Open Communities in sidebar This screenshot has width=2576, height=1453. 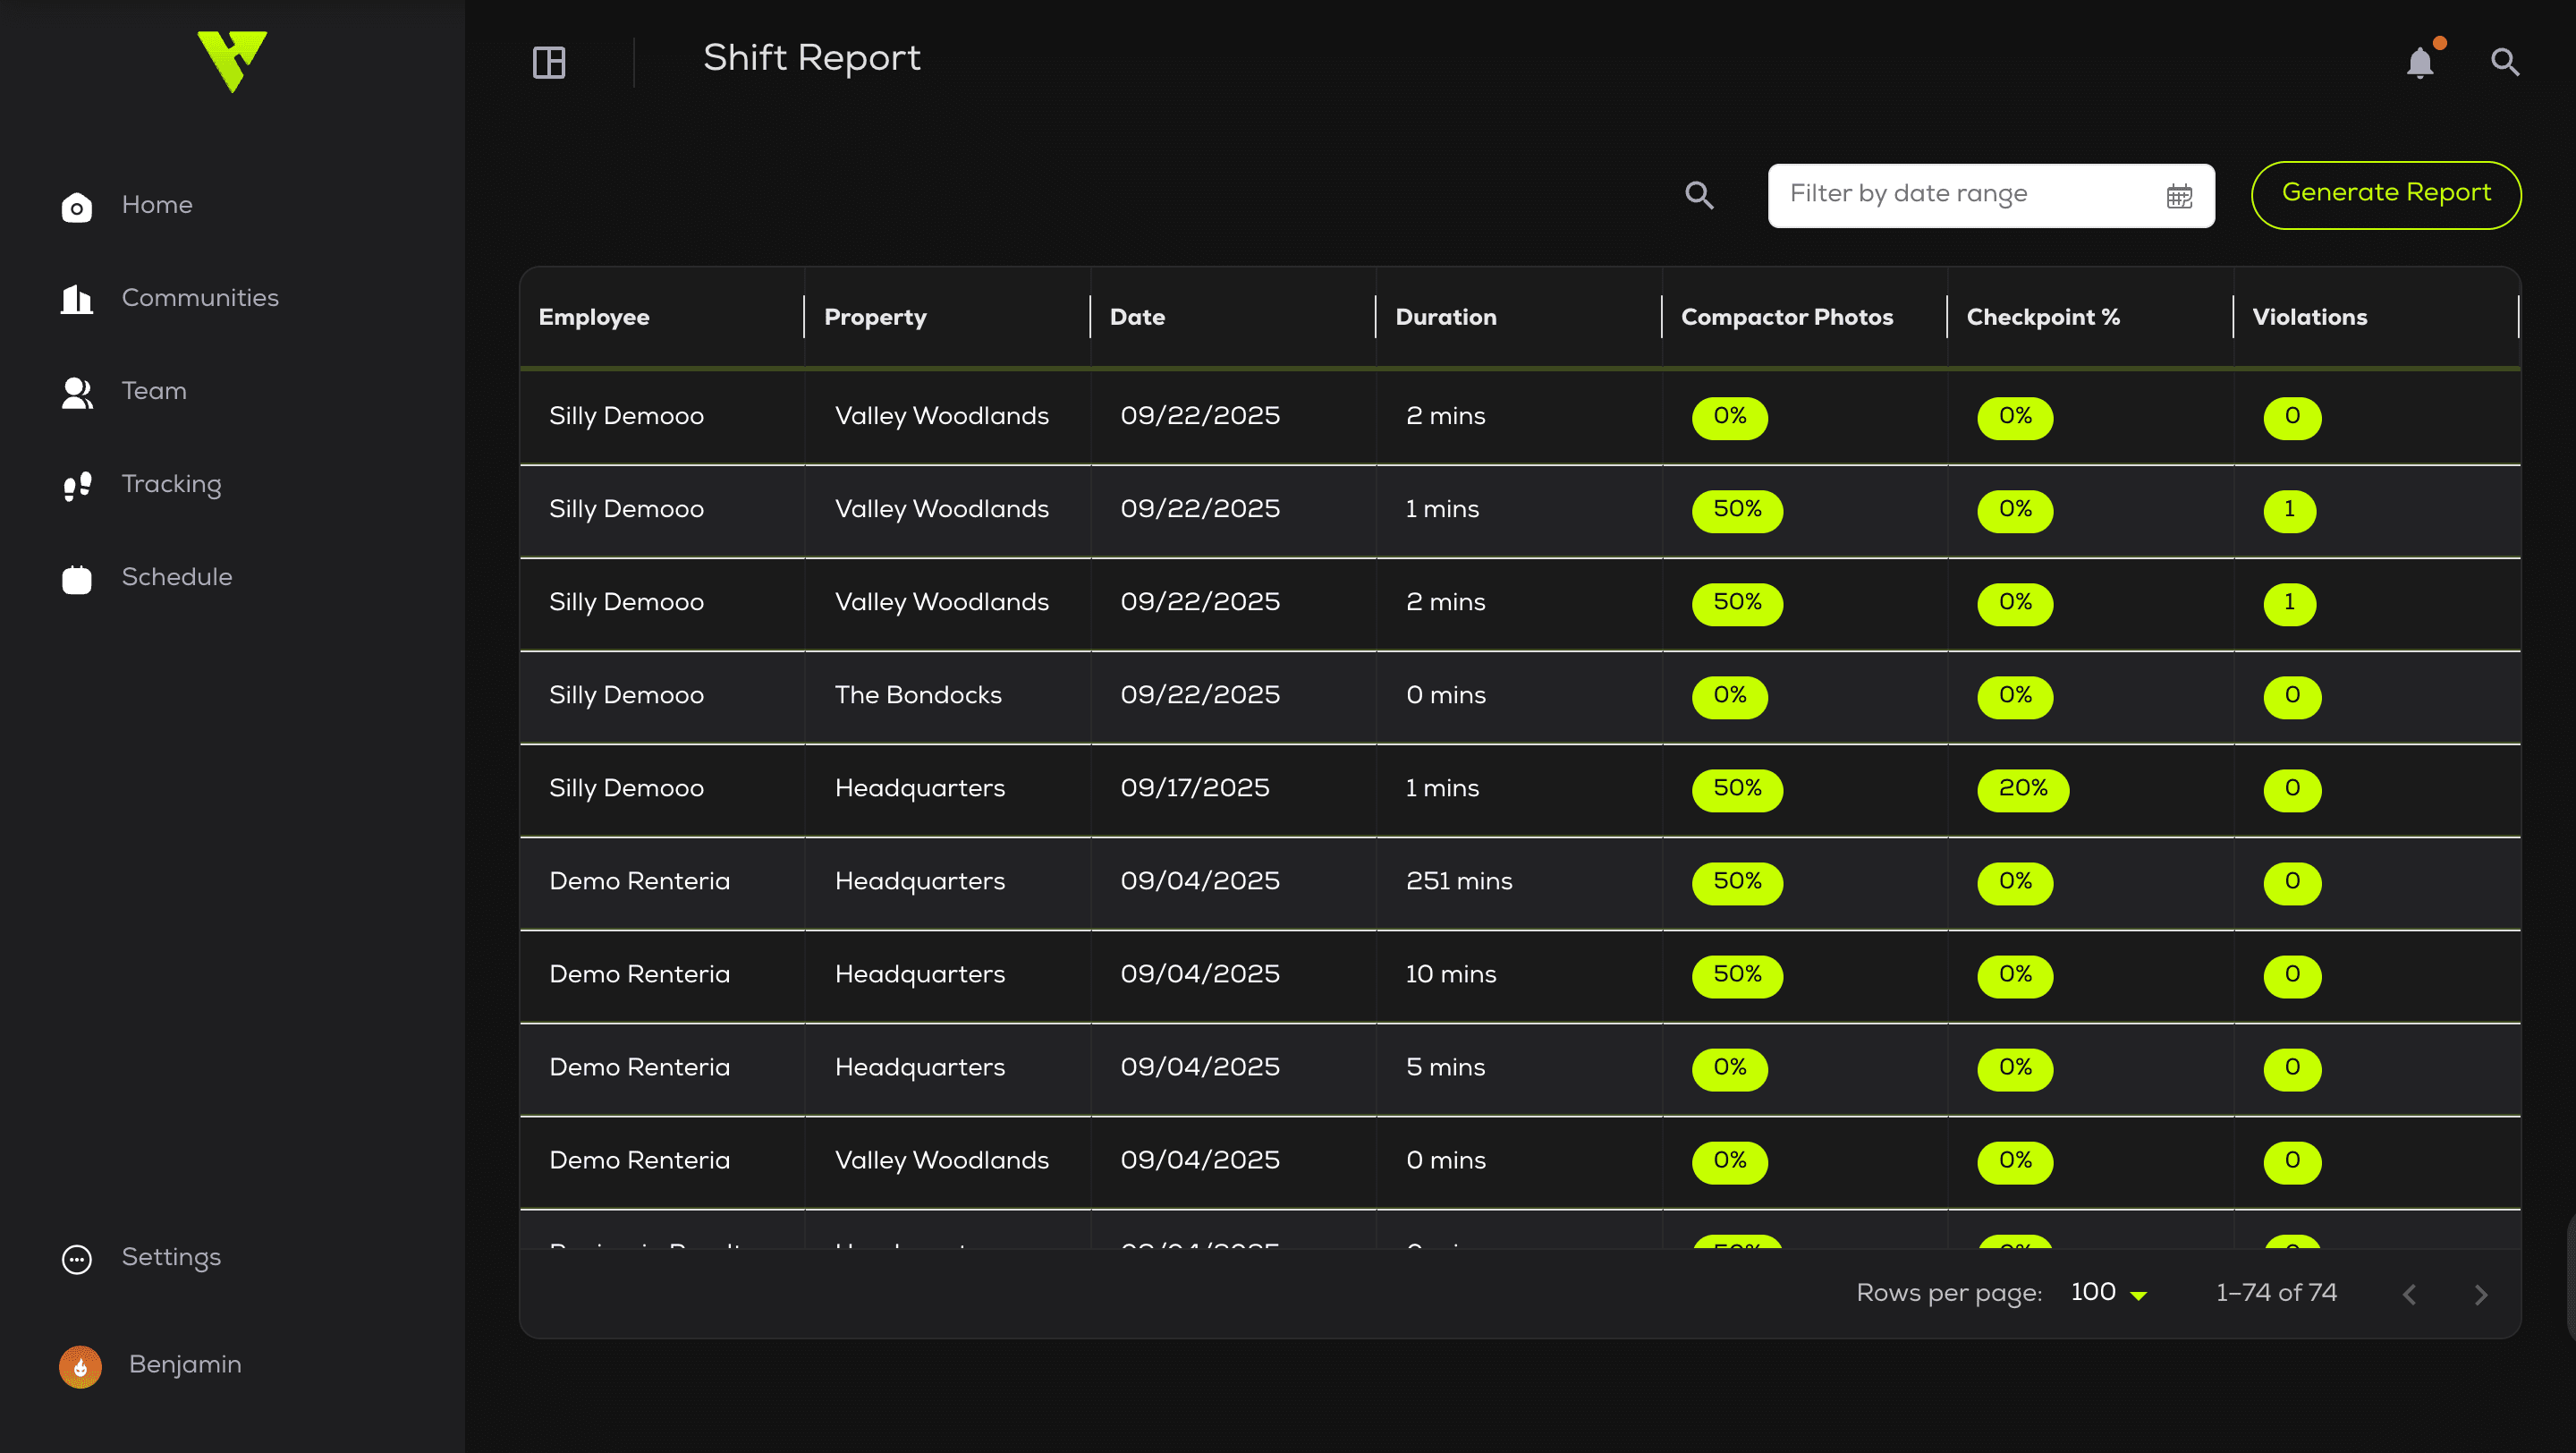[x=200, y=298]
